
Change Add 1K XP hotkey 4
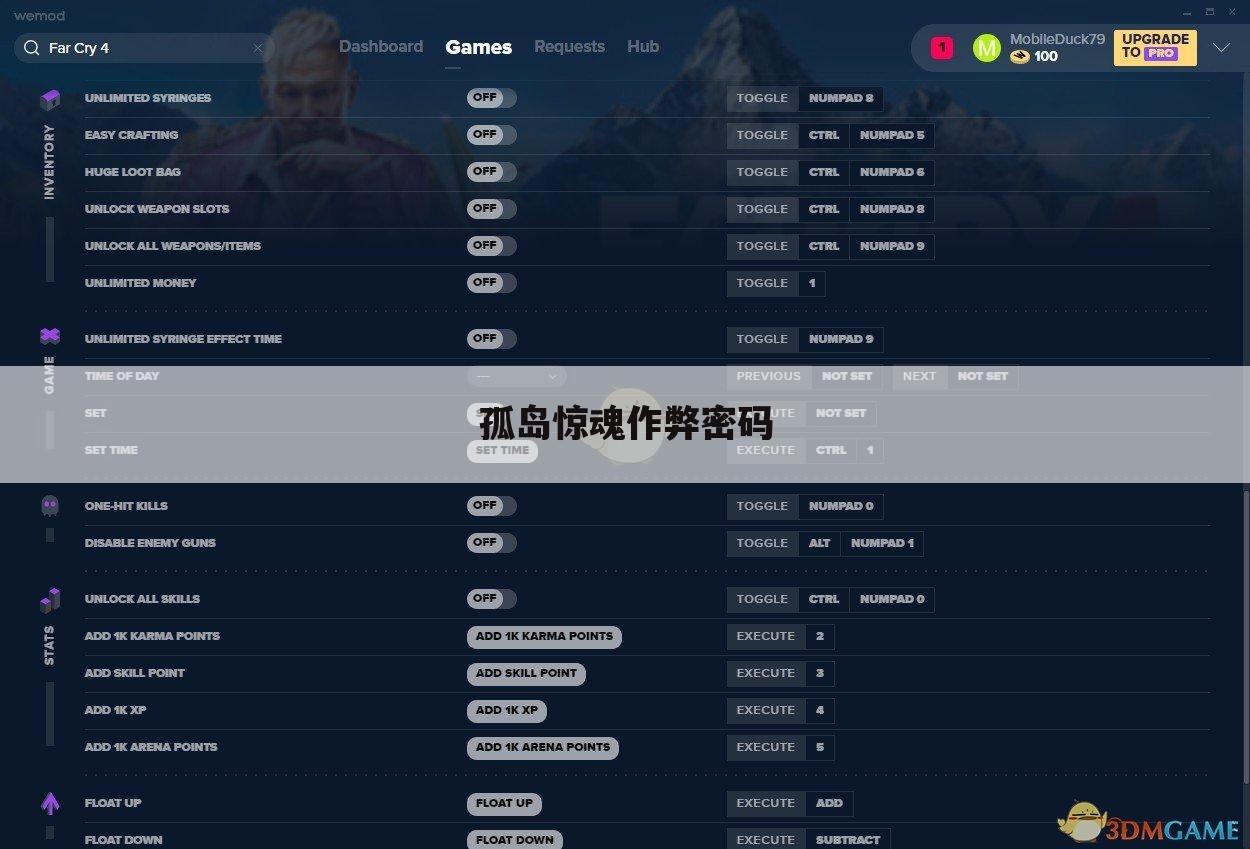820,710
